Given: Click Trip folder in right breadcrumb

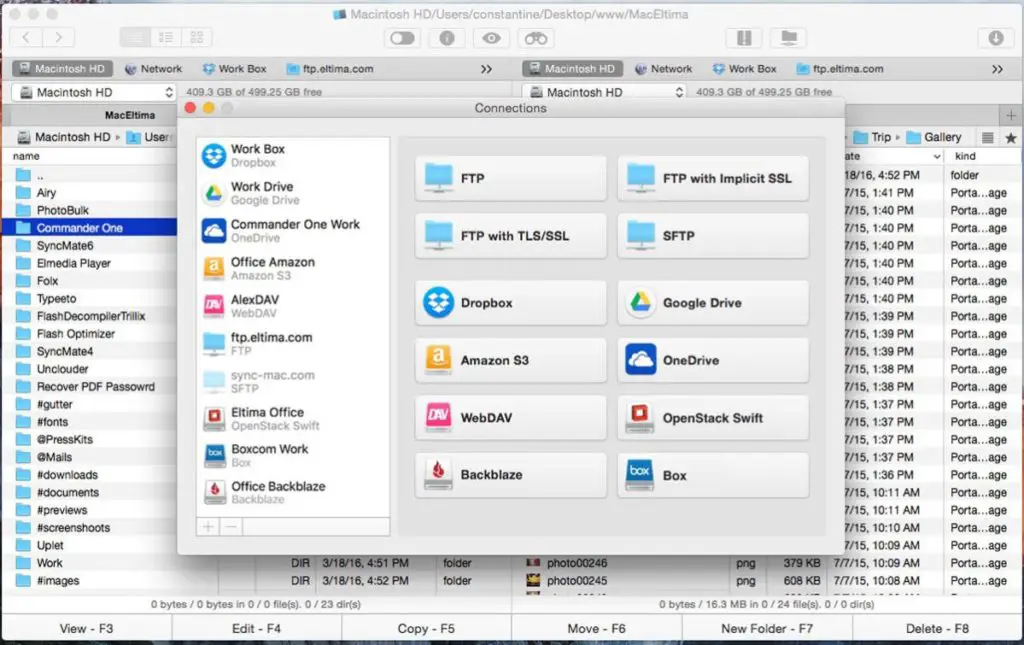Looking at the screenshot, I should [872, 137].
